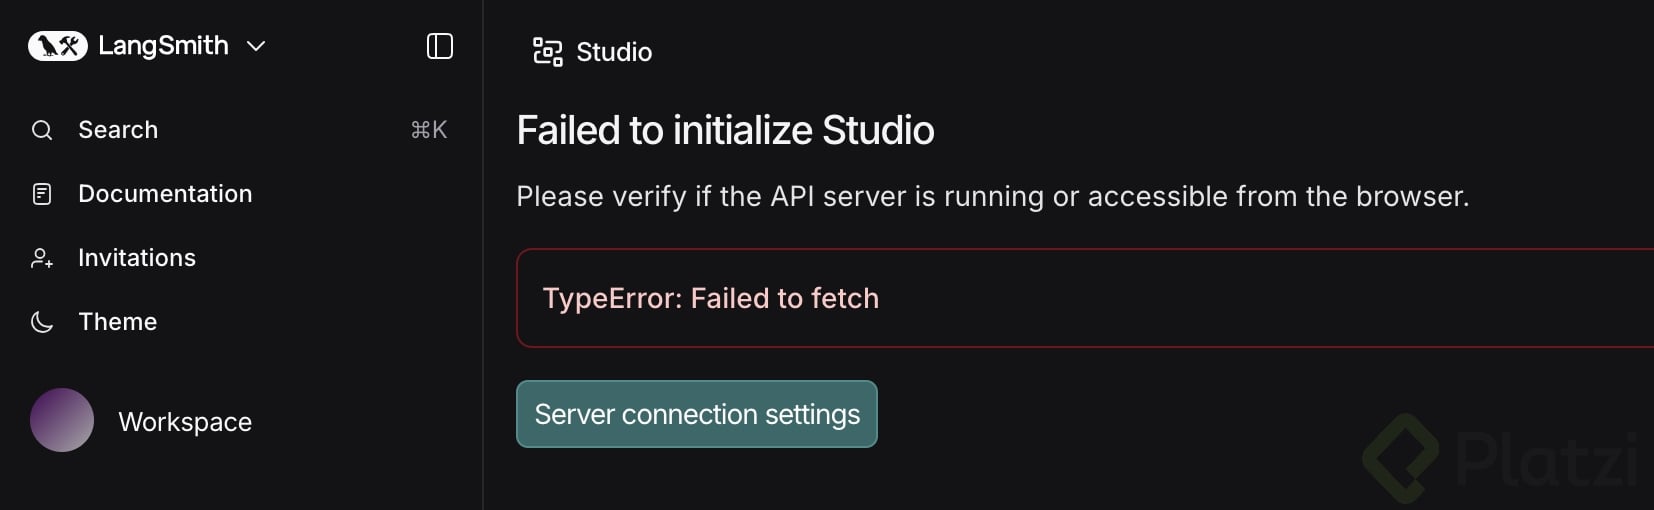Open the Search menu item
This screenshot has width=1654, height=510.
coord(118,130)
